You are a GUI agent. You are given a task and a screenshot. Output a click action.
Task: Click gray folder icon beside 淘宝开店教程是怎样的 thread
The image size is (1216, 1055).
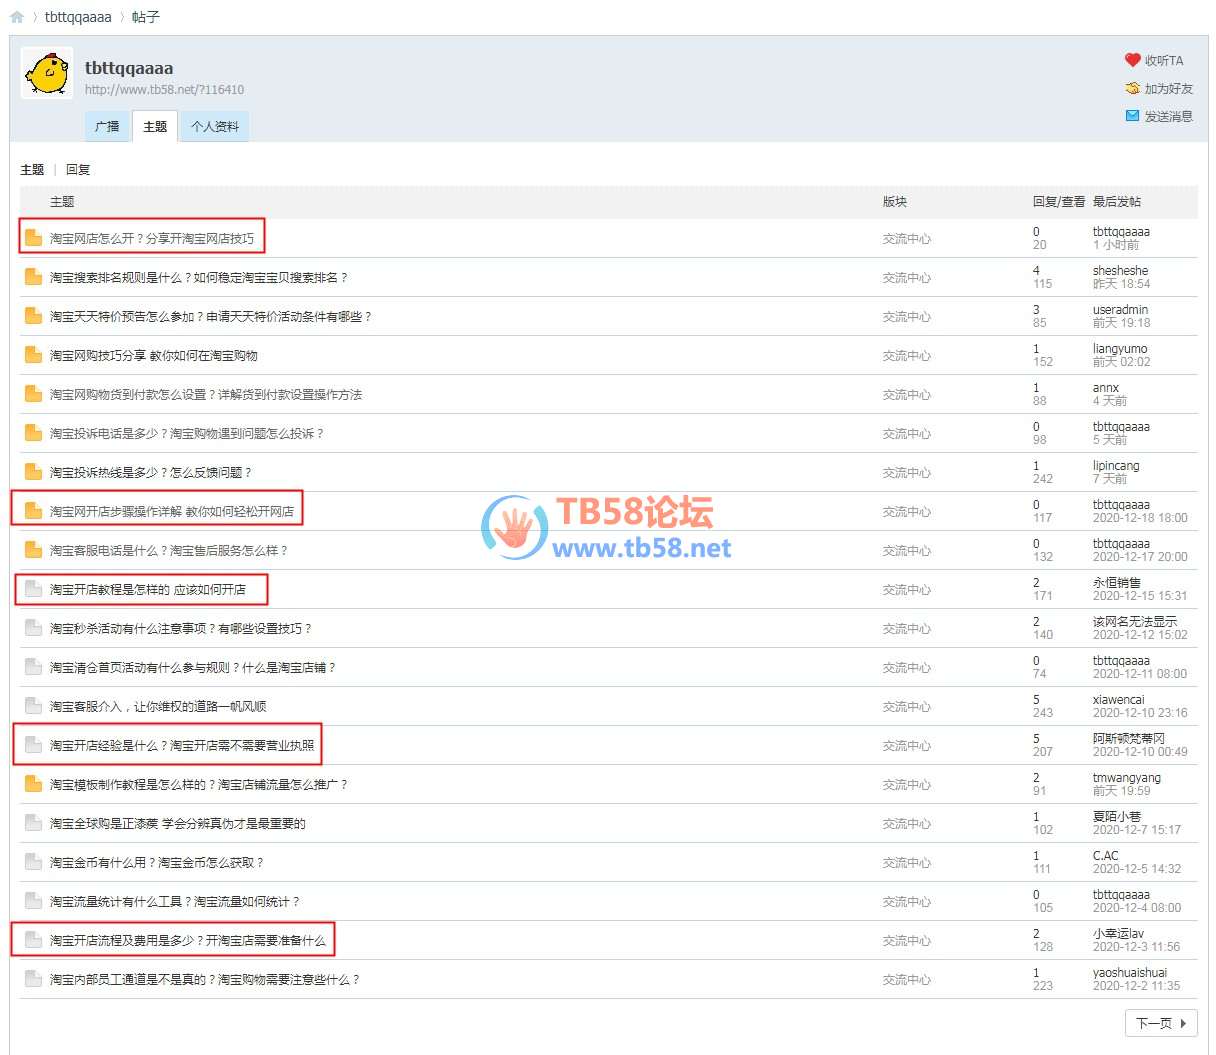pos(33,589)
